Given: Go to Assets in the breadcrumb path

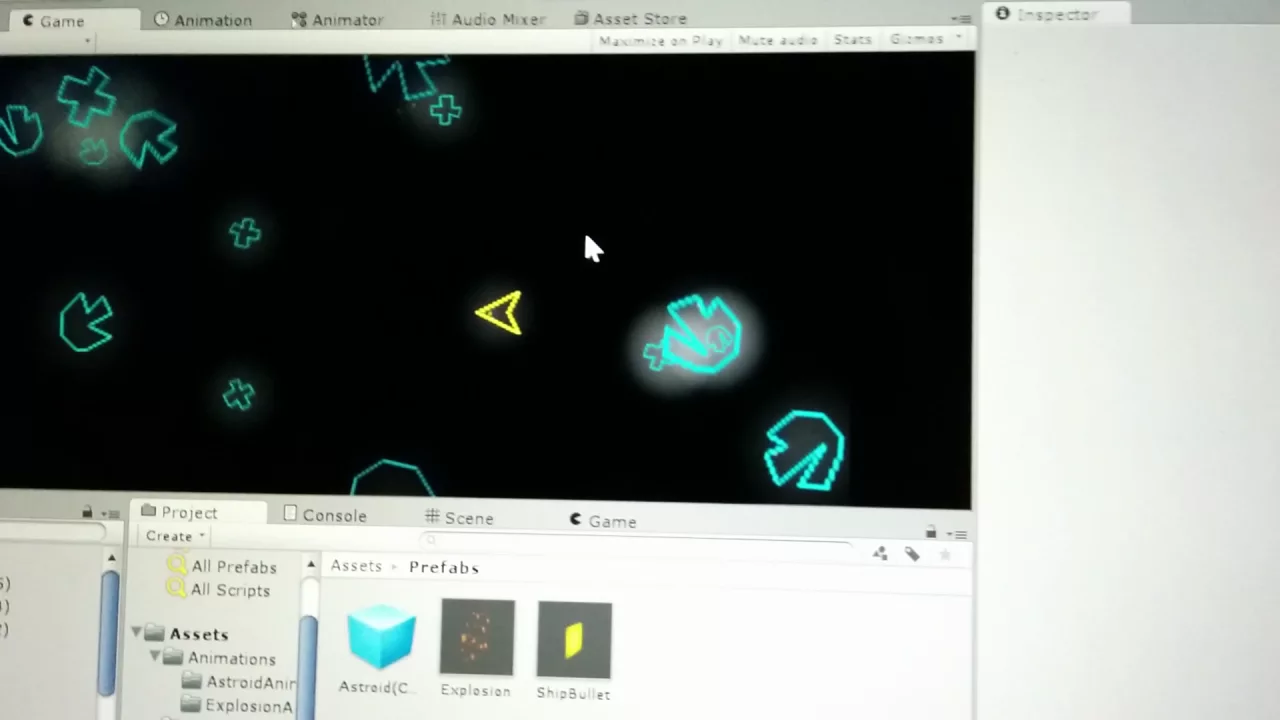Looking at the screenshot, I should 357,566.
